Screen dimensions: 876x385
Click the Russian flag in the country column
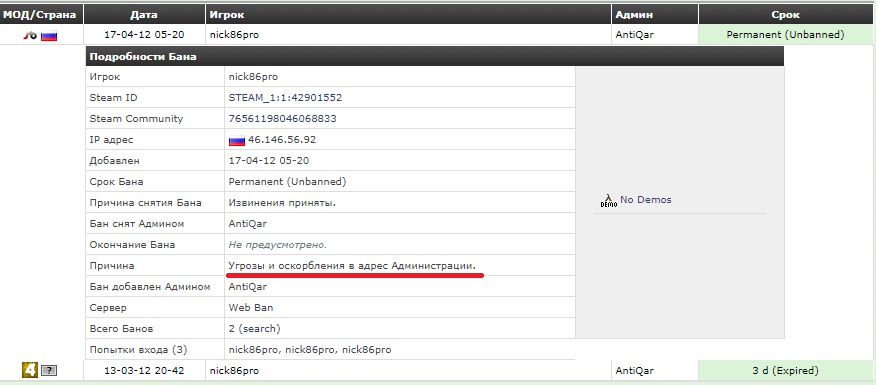pyautogui.click(x=49, y=36)
